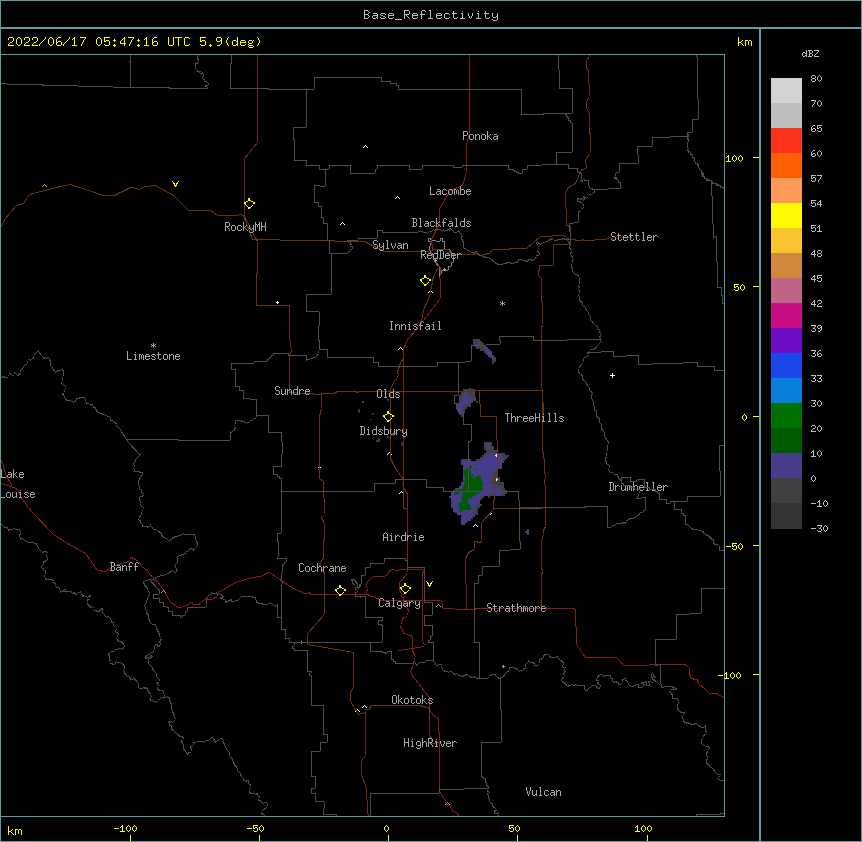This screenshot has height=842, width=862.
Task: Click the Base_Reflectivity title text
Action: [x=431, y=15]
